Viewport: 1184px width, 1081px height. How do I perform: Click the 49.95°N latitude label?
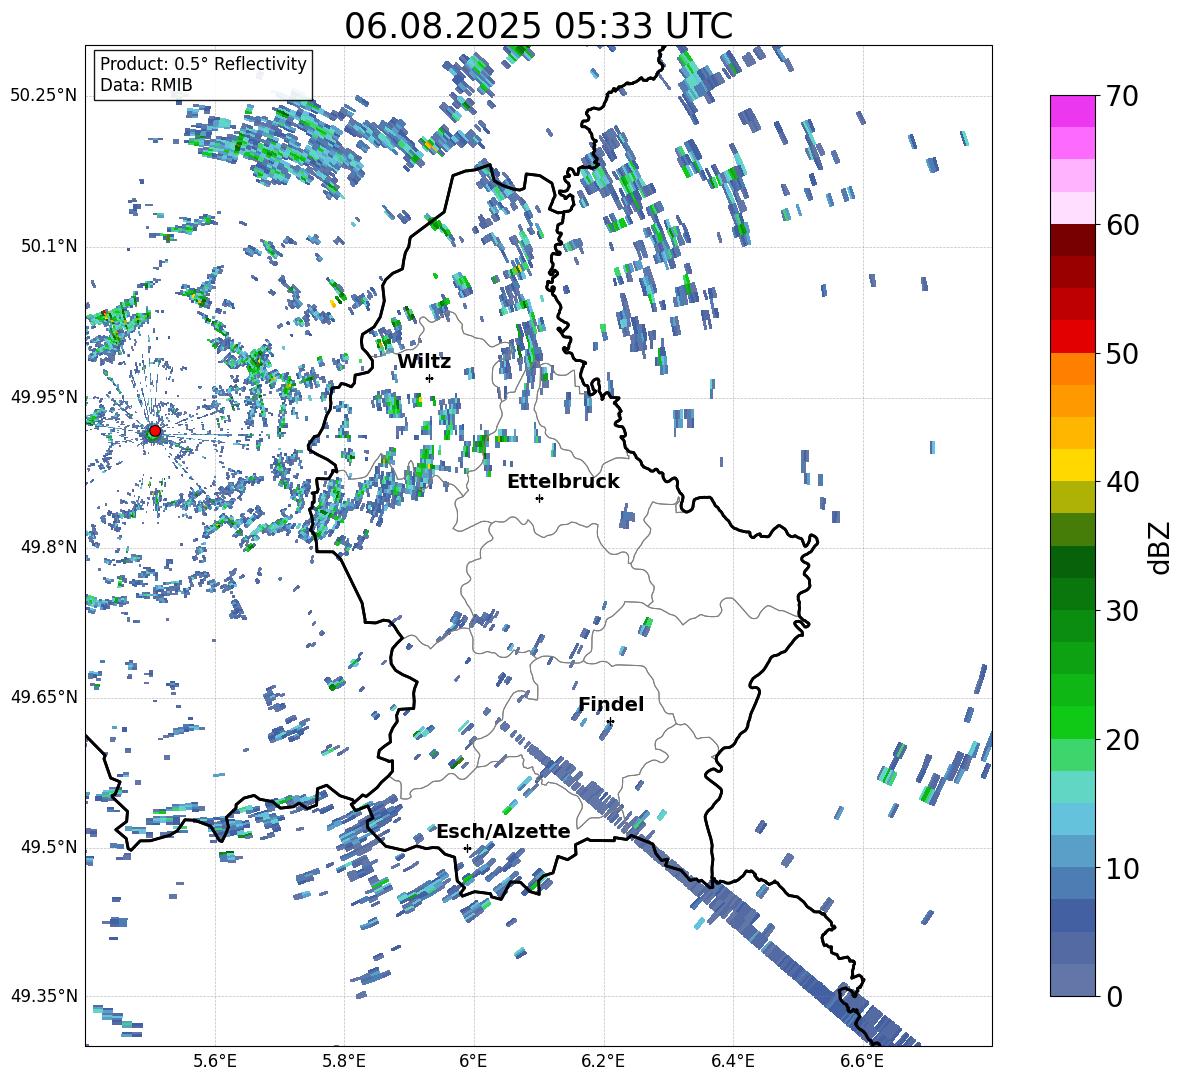(44, 396)
